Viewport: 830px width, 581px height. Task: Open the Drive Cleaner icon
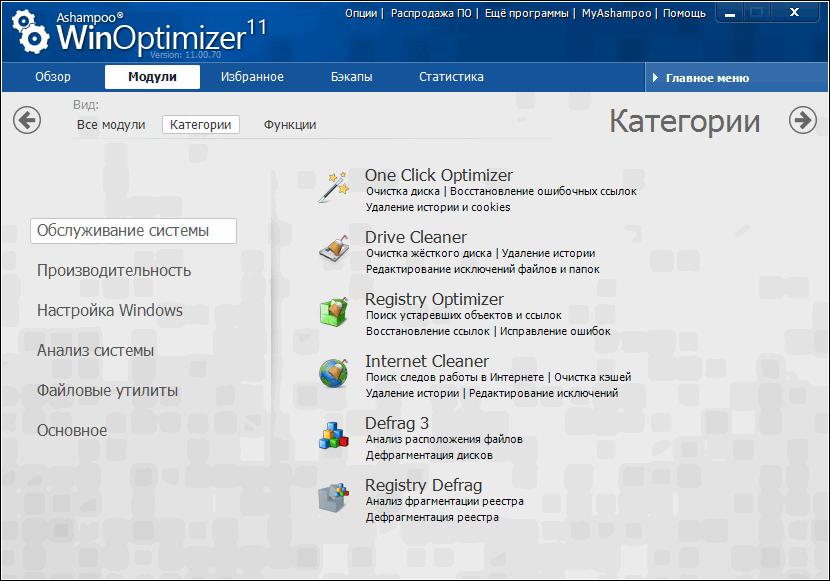pyautogui.click(x=333, y=249)
